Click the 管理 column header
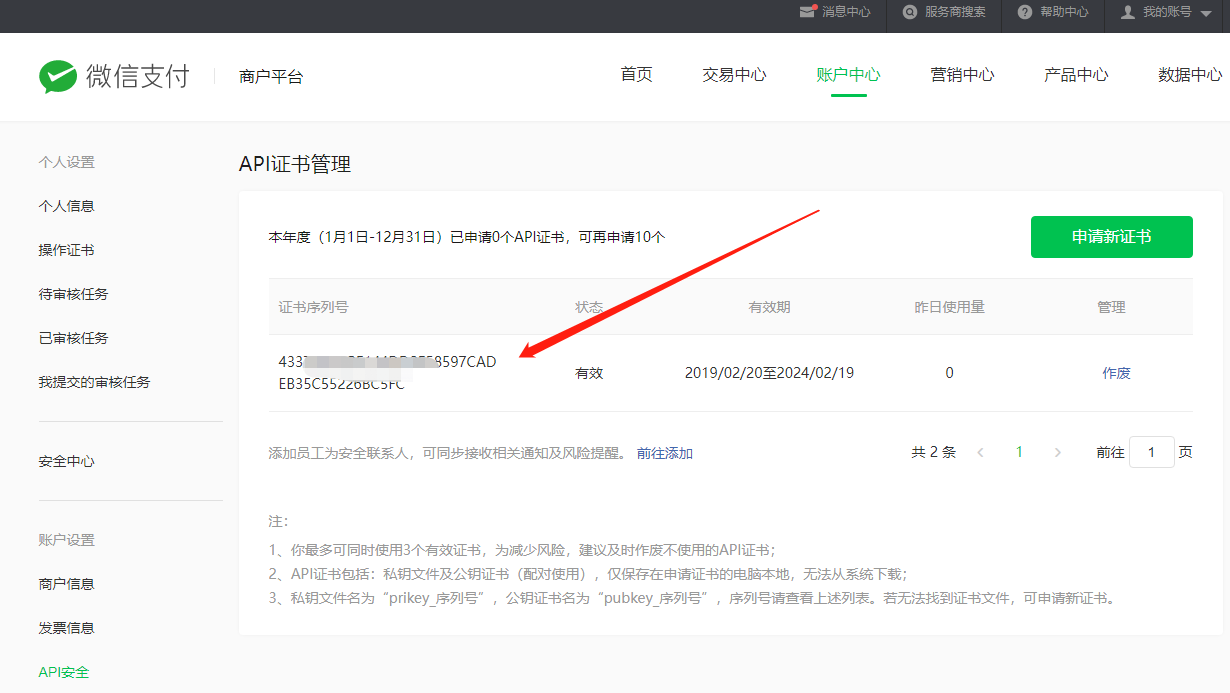This screenshot has height=693, width=1230. 1111,307
